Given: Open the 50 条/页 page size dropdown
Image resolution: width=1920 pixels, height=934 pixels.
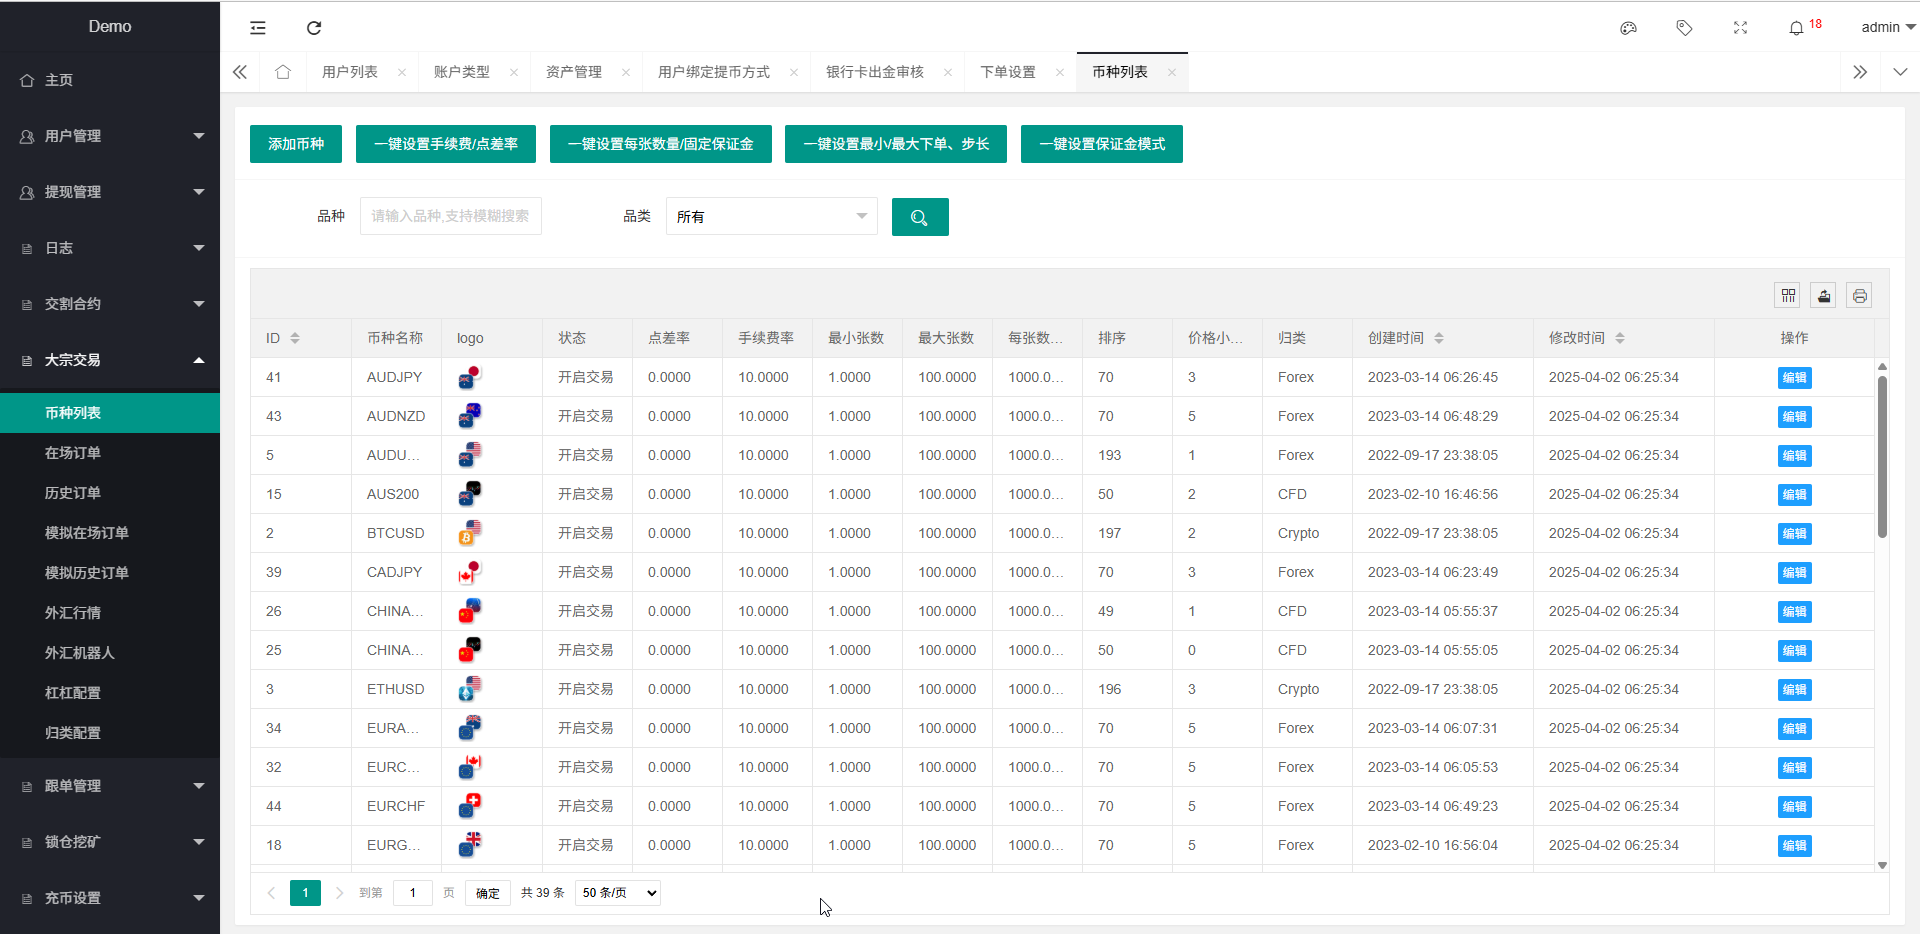Looking at the screenshot, I should pyautogui.click(x=618, y=893).
